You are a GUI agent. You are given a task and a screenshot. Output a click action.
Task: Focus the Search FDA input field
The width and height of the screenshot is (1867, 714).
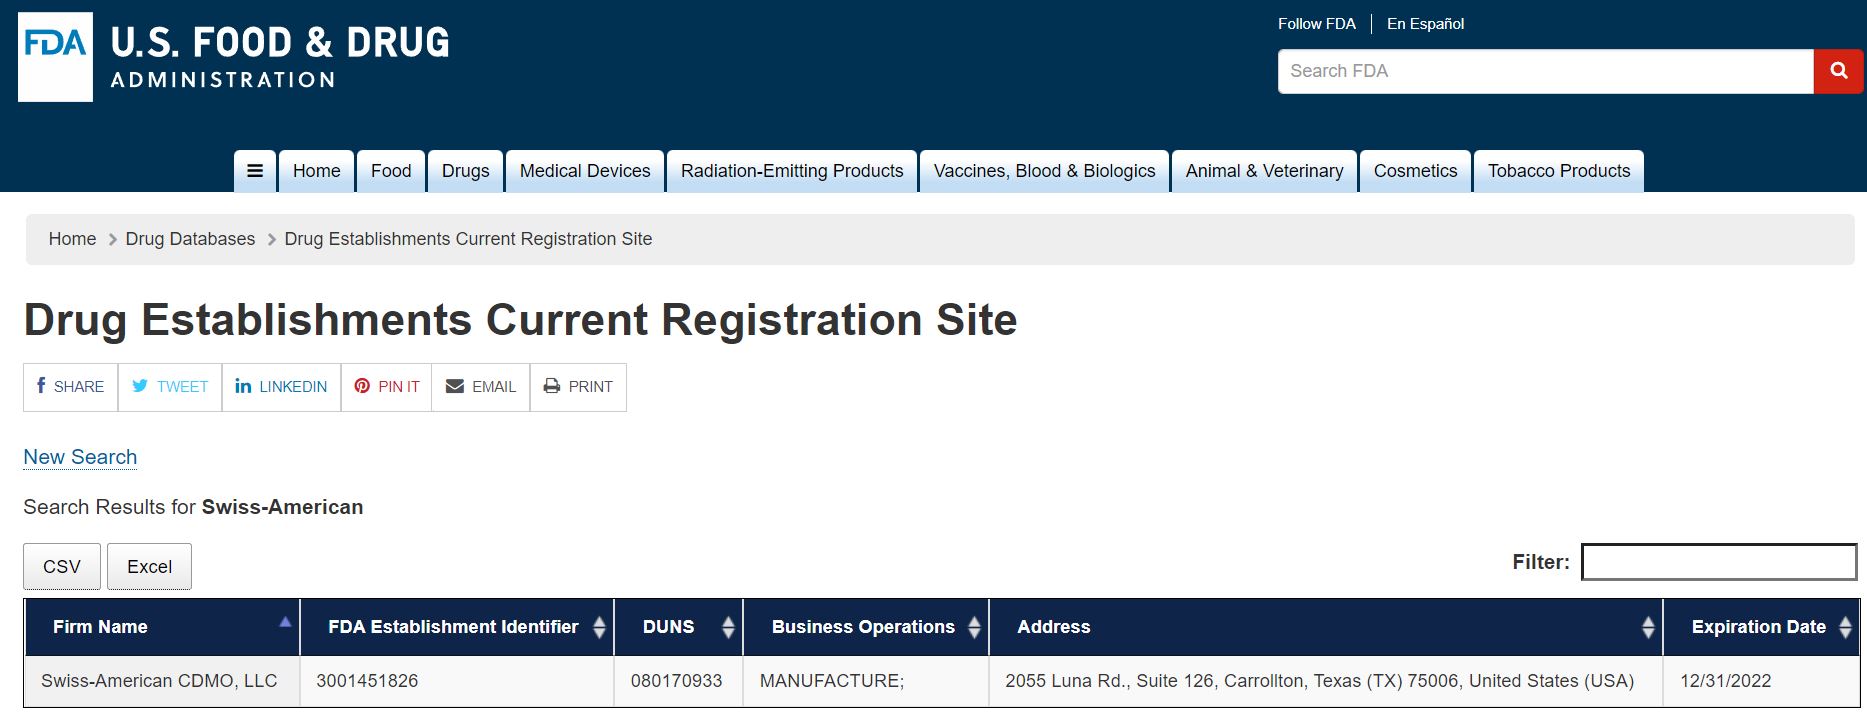[1546, 71]
